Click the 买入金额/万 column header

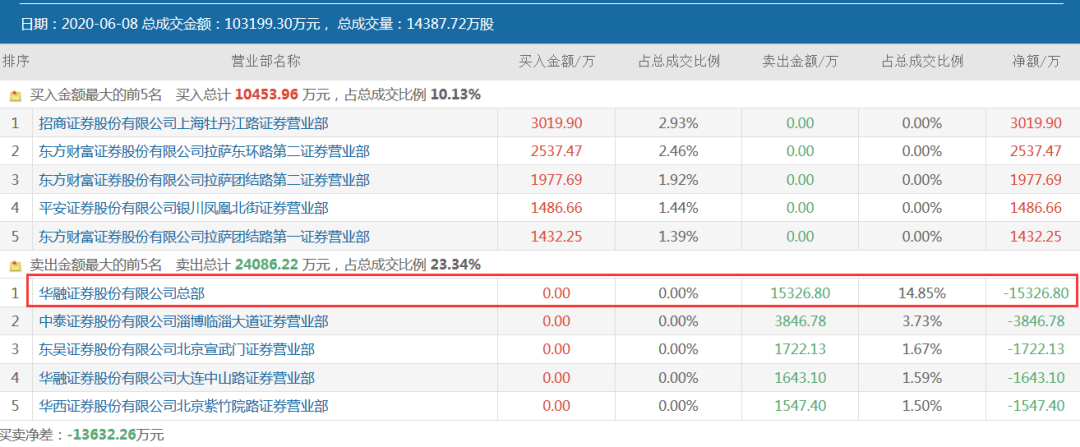click(556, 61)
